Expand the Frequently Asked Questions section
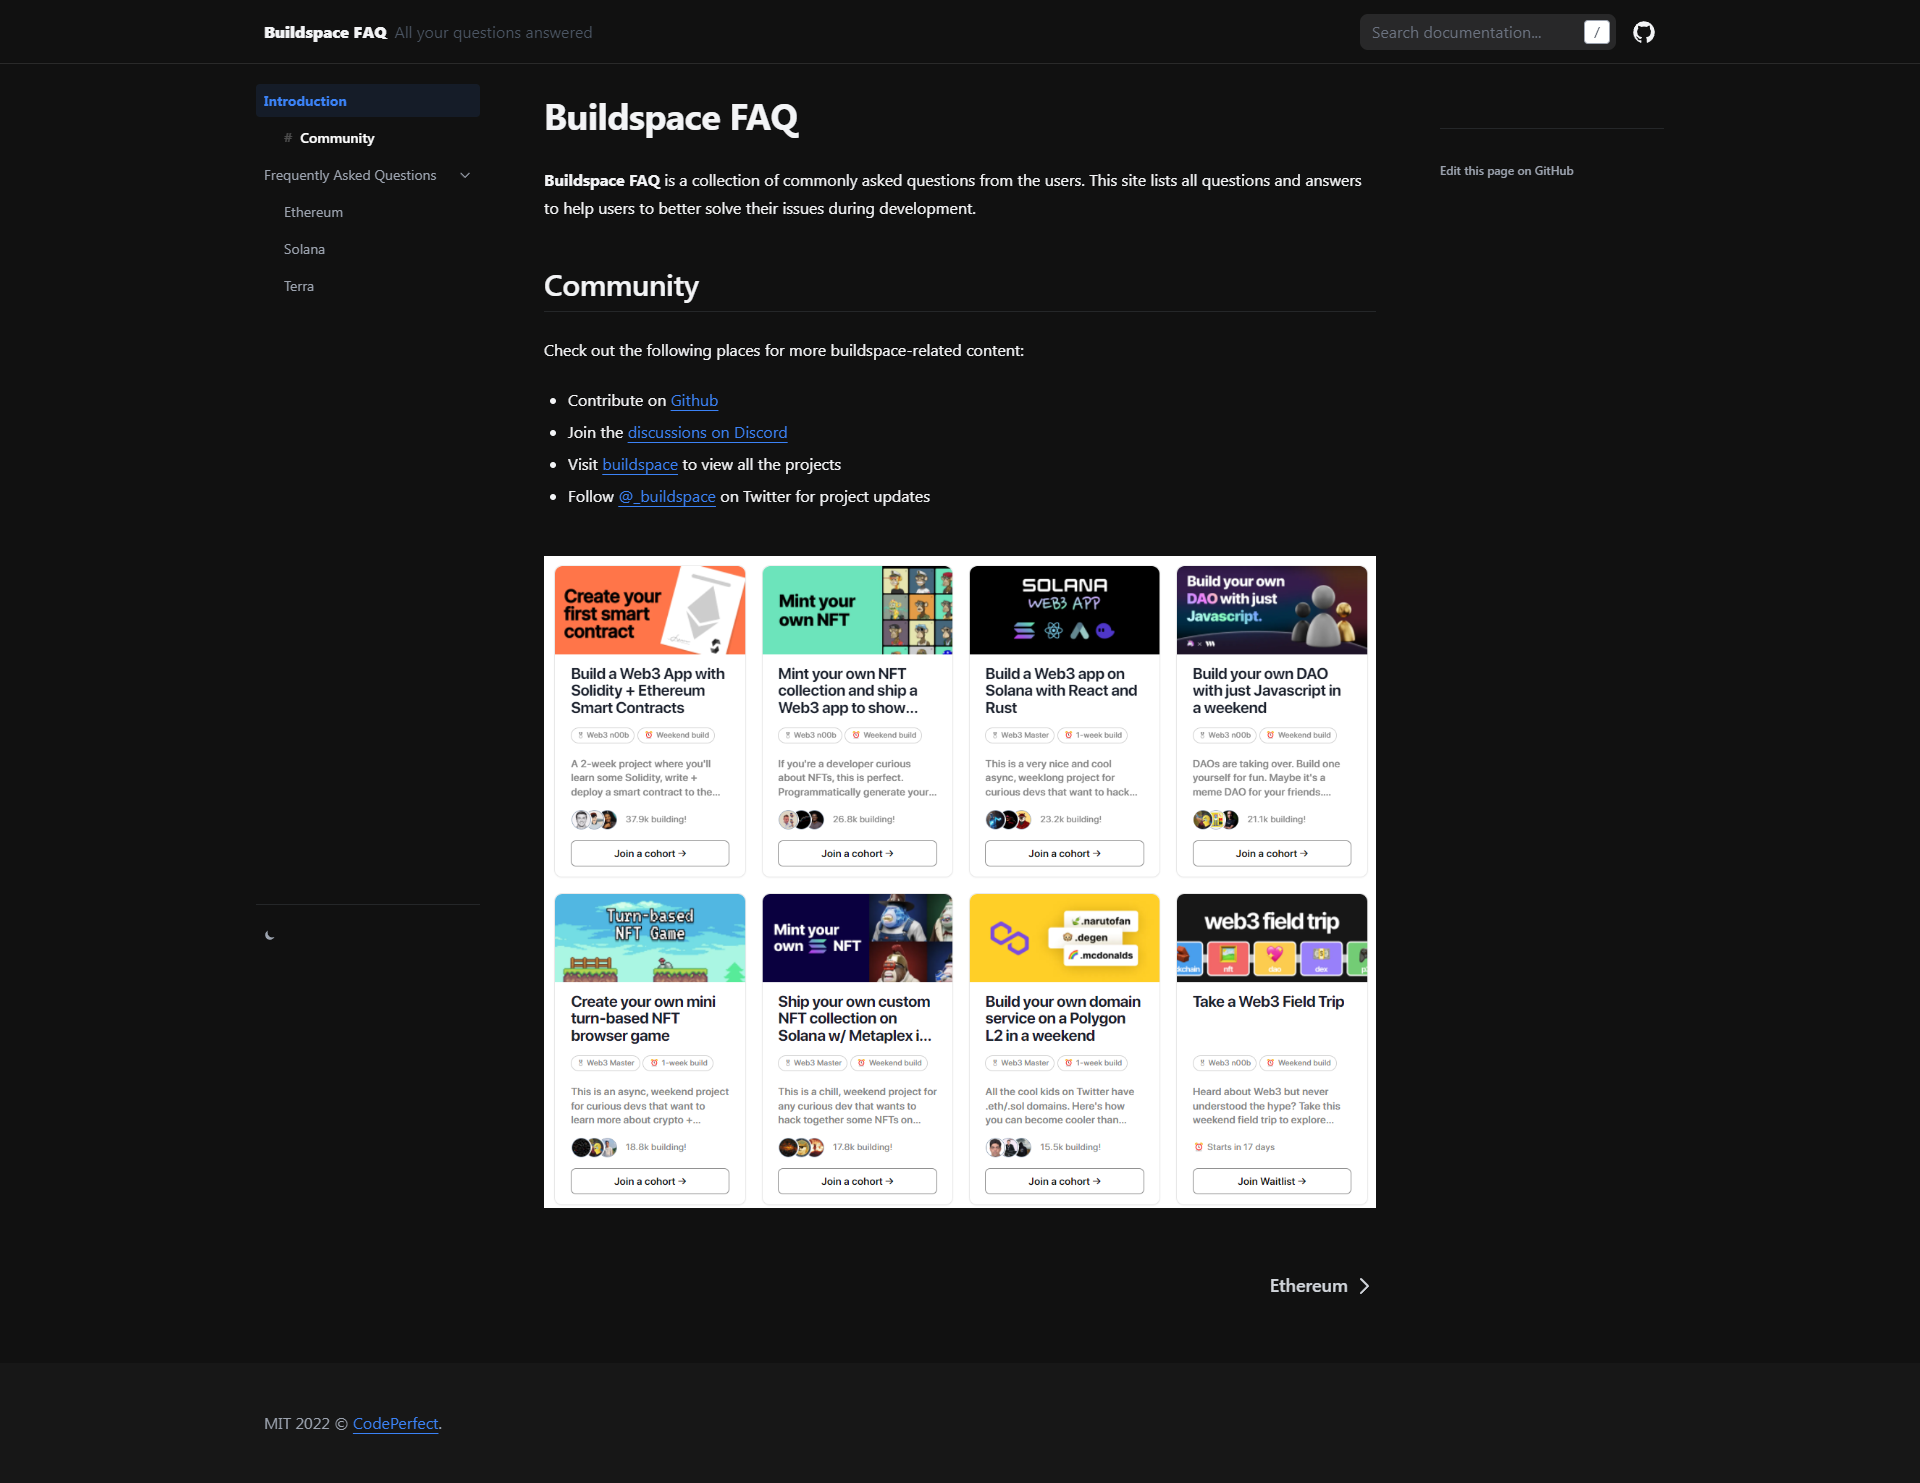This screenshot has height=1483, width=1920. click(350, 175)
